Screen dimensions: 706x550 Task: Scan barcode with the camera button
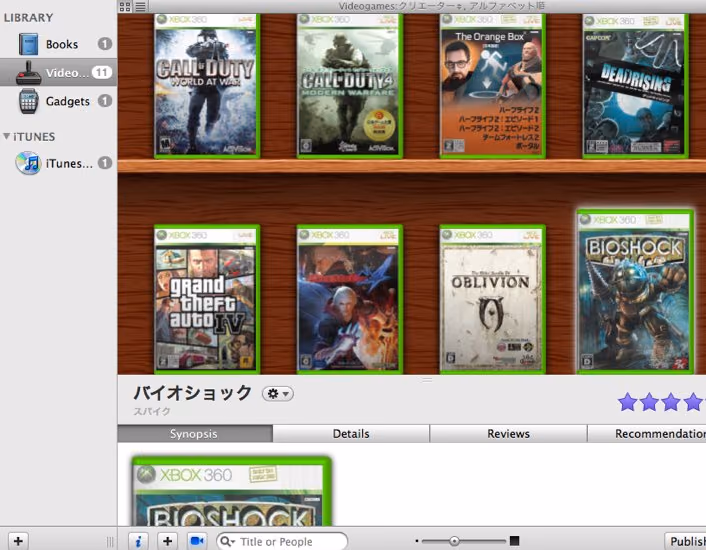(197, 541)
